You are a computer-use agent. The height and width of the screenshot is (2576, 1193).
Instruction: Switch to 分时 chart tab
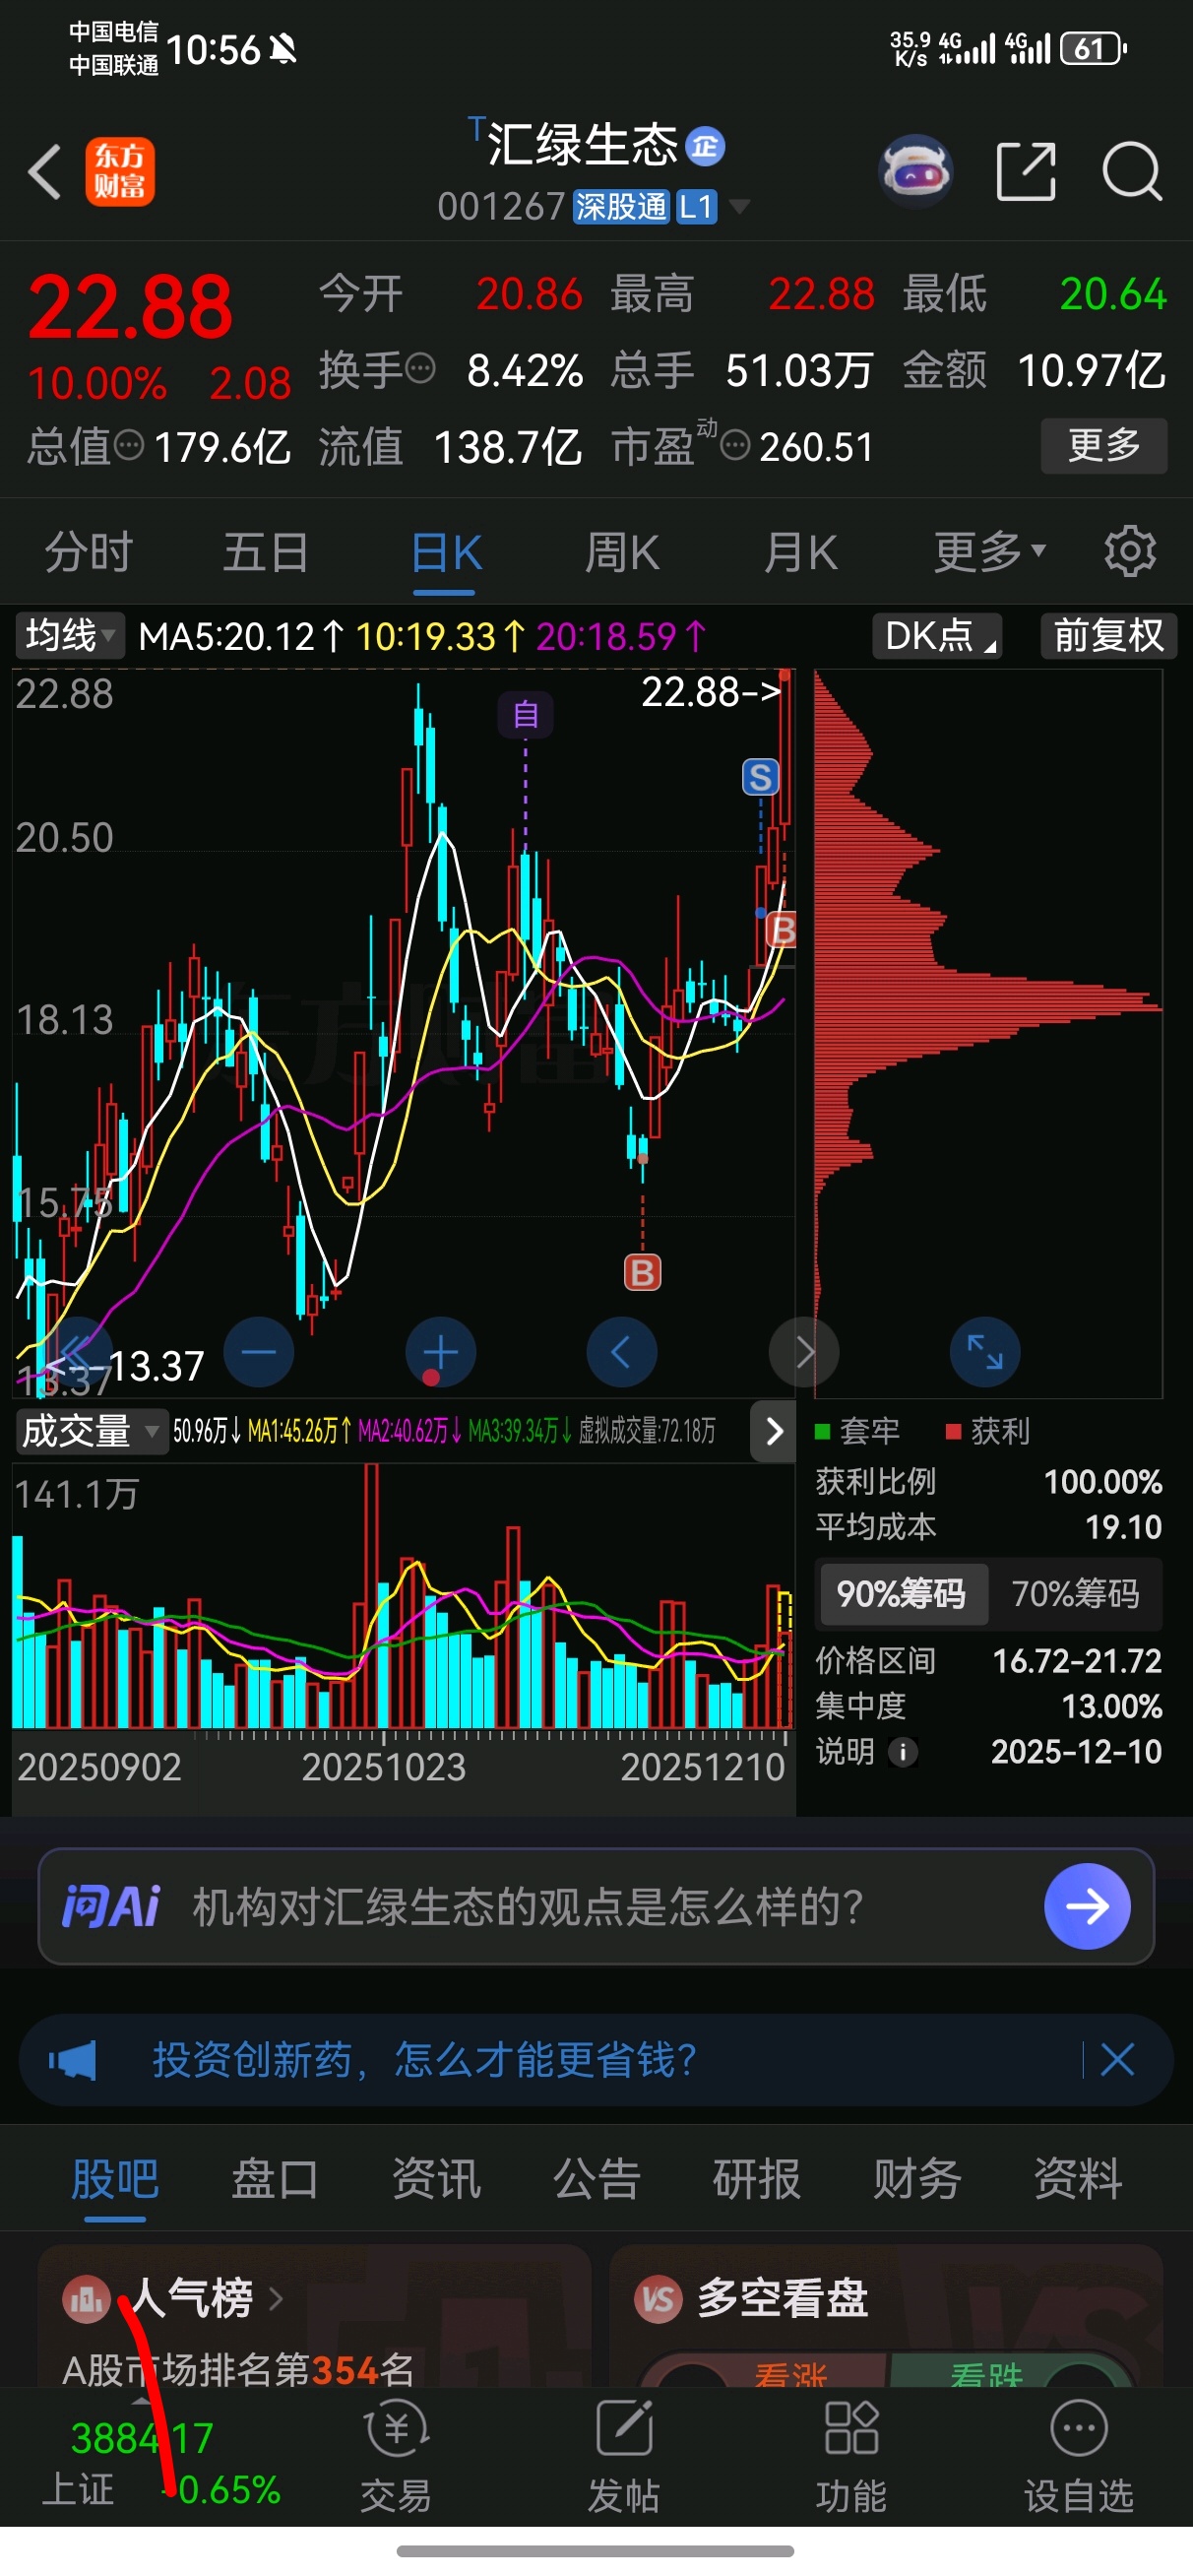tap(88, 551)
